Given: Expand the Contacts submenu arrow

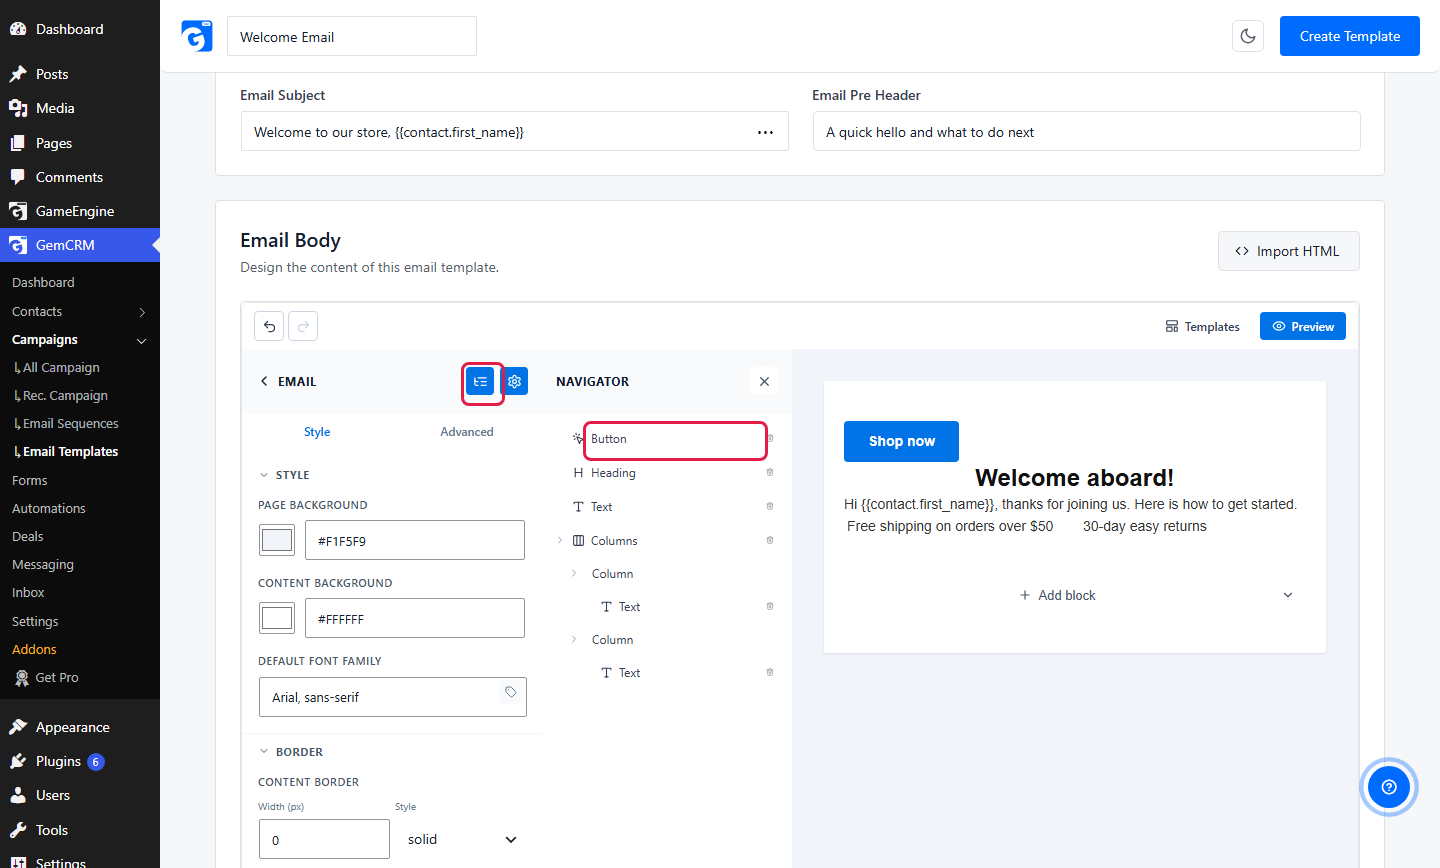Looking at the screenshot, I should coord(142,312).
